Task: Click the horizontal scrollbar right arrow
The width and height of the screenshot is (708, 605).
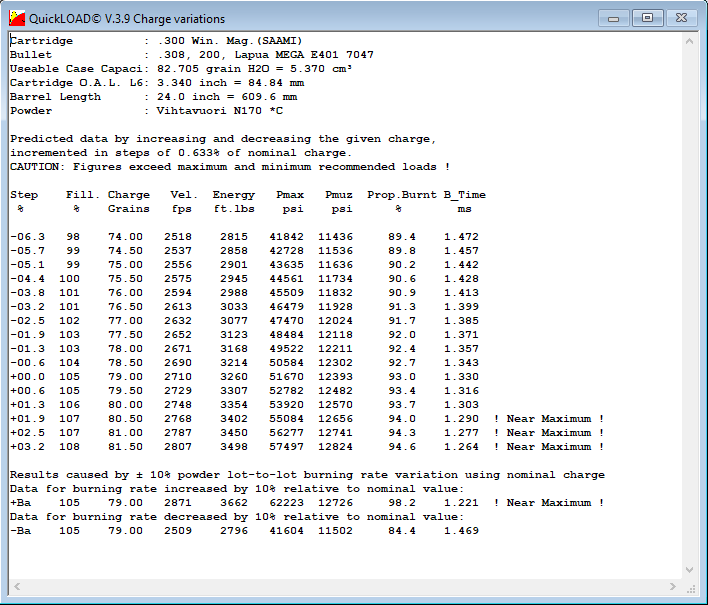Action: [x=673, y=586]
